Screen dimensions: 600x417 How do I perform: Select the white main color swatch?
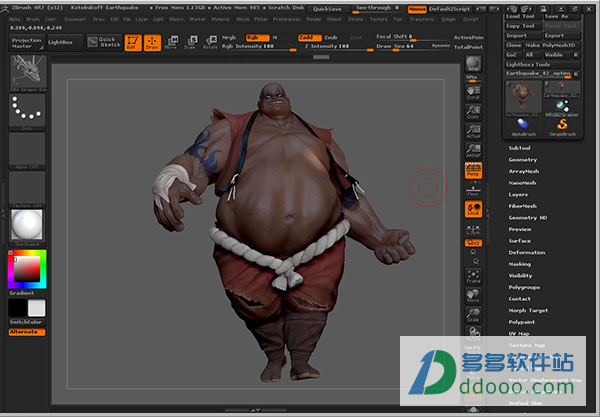(x=36, y=308)
